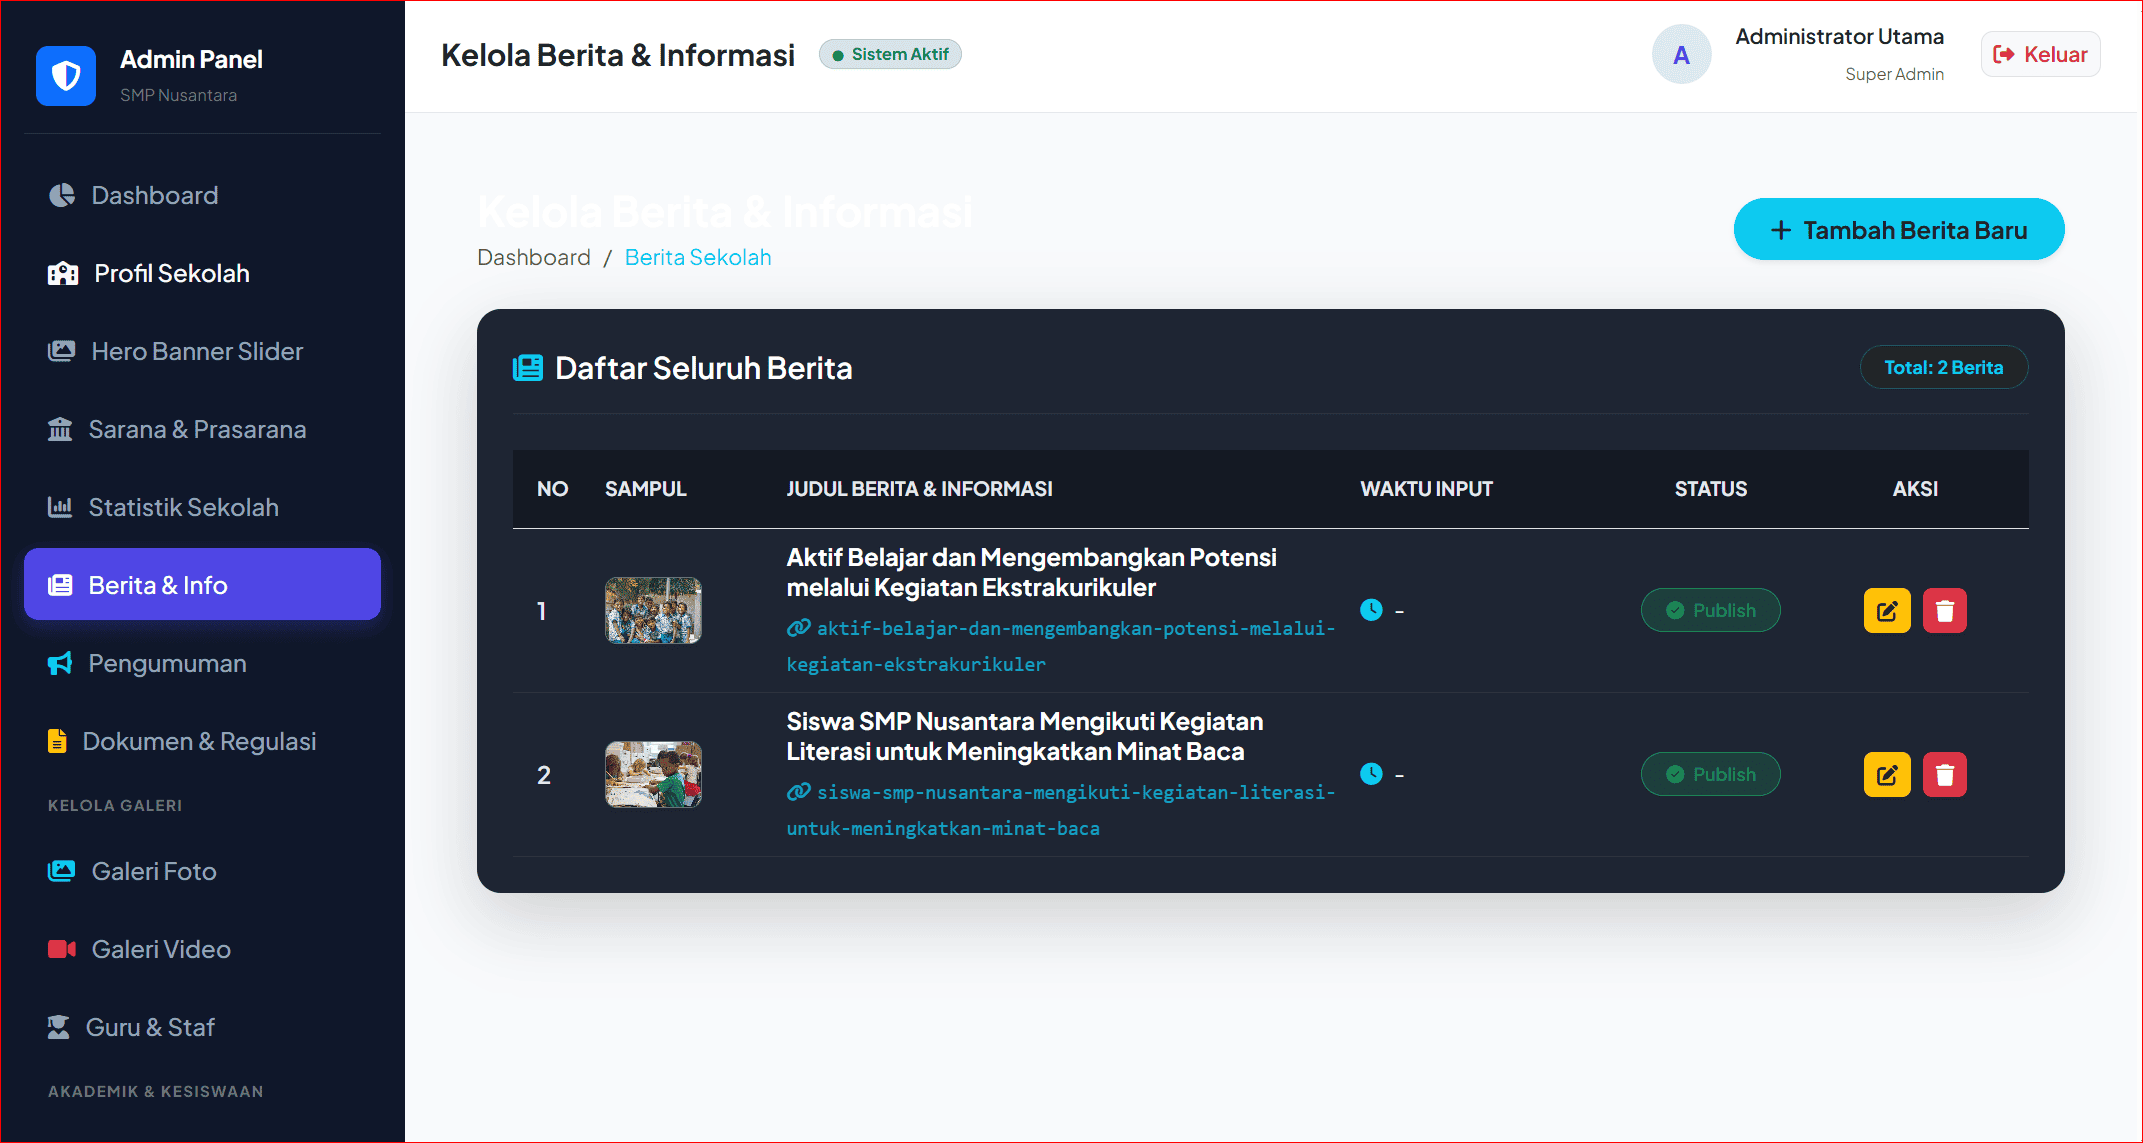Click the Administrator Utama avatar circle

click(1682, 54)
